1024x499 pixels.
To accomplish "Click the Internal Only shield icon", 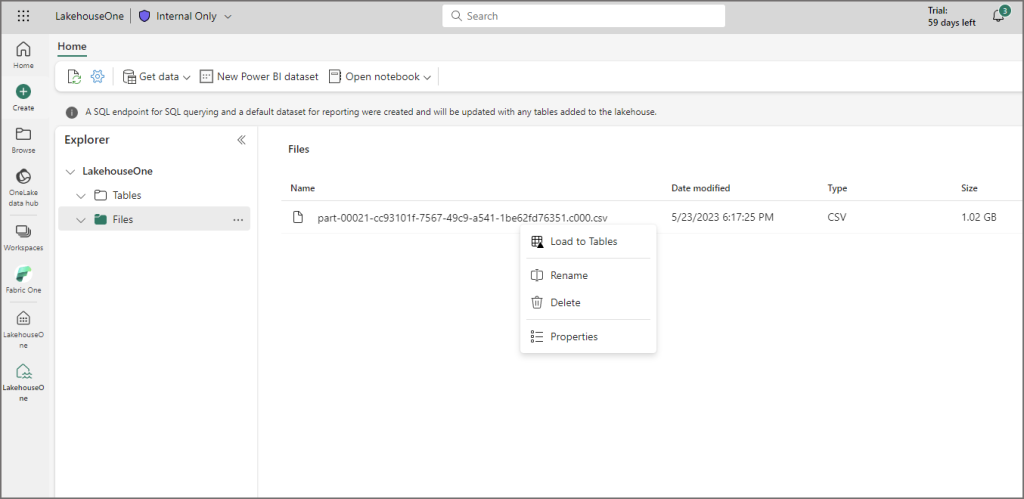I will click(144, 16).
